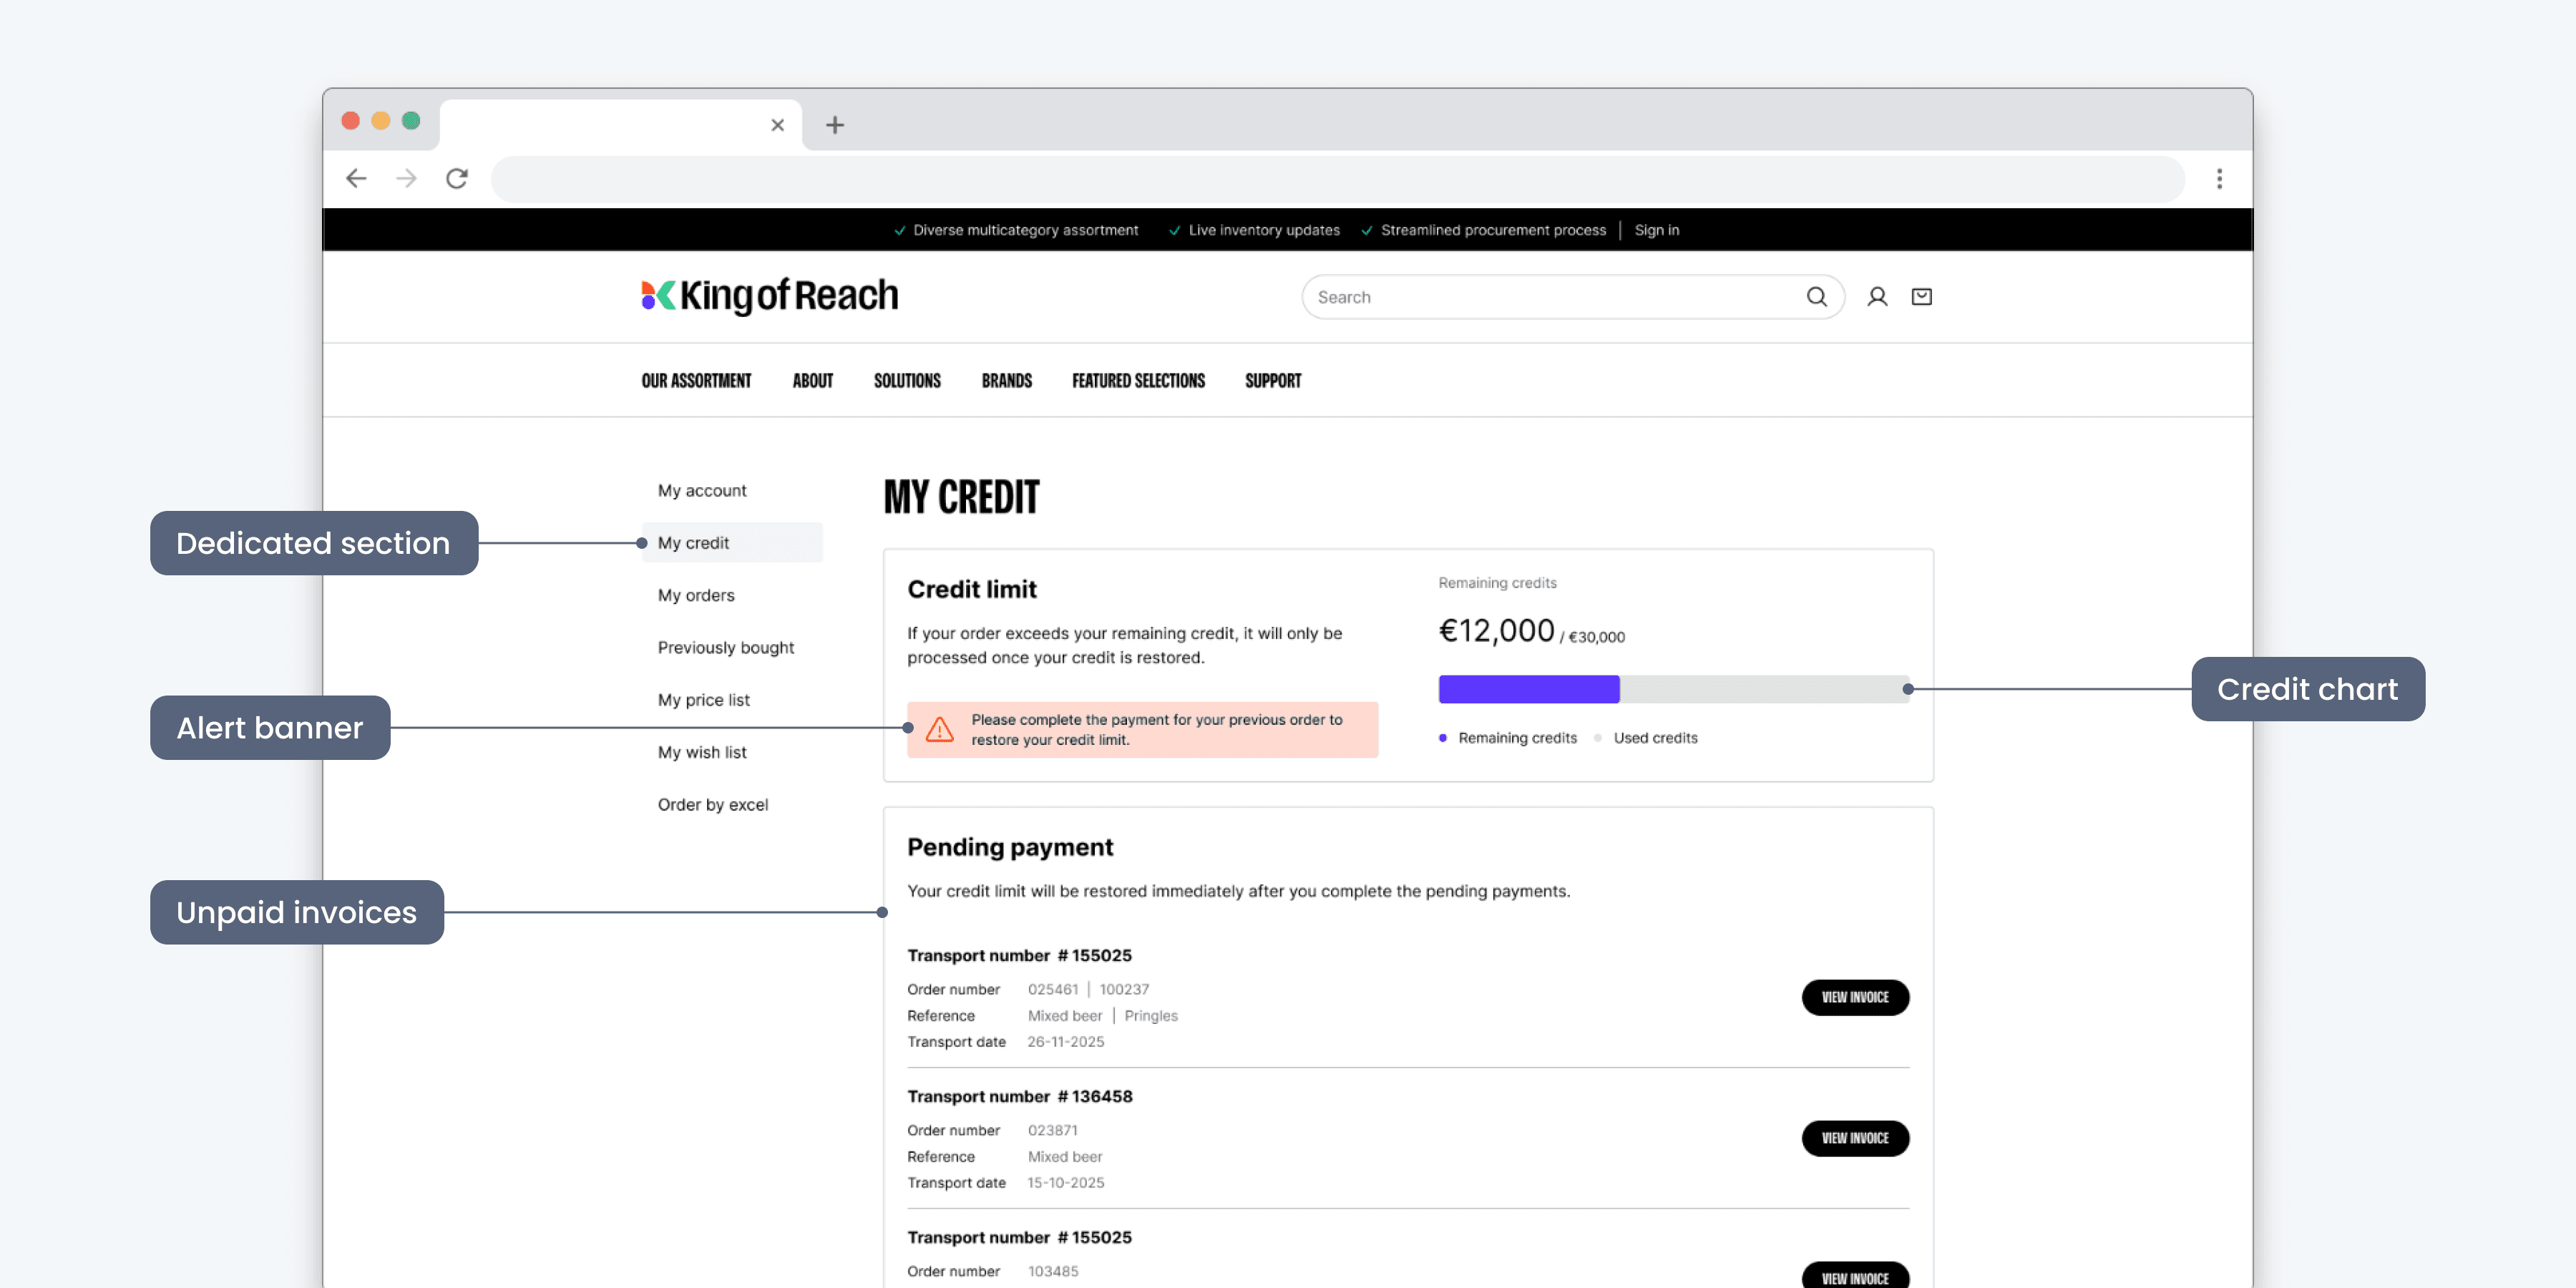Open a new browser tab
This screenshot has height=1288, width=2576.
(x=835, y=125)
